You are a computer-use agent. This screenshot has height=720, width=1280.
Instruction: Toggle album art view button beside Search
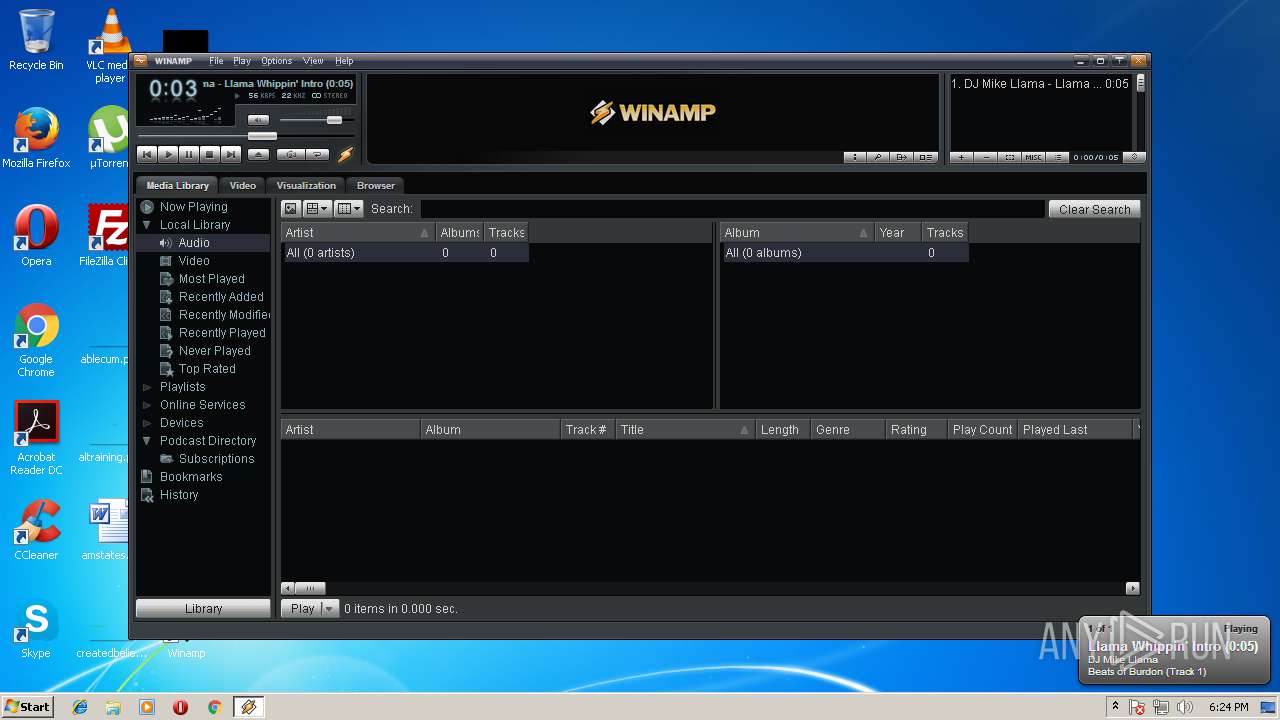pos(290,209)
